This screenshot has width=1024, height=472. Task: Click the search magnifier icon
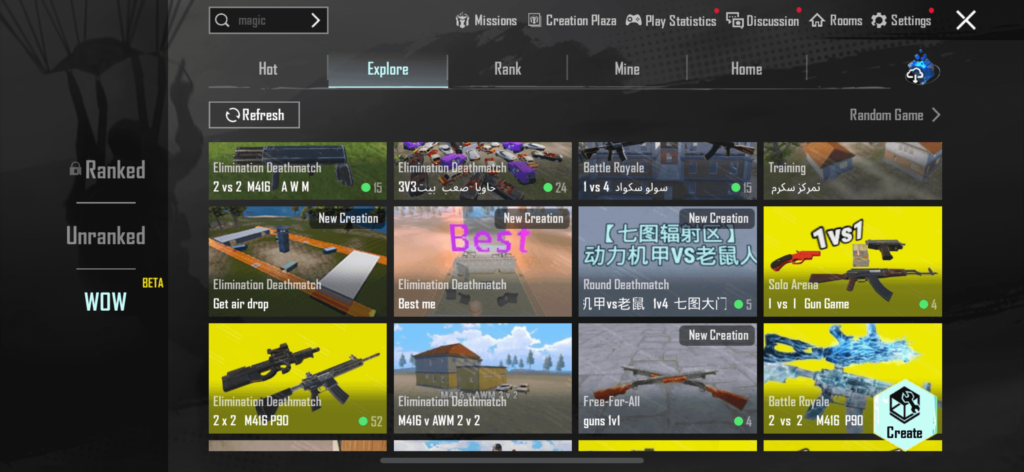(x=222, y=21)
